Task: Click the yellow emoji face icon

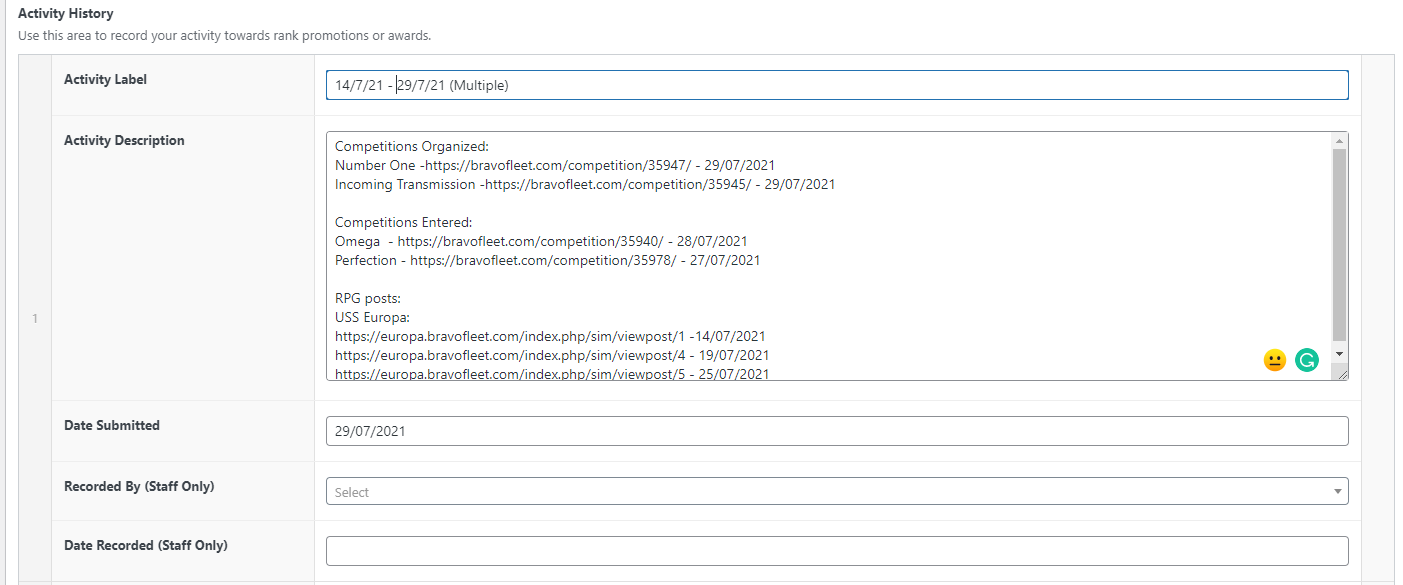Action: point(1274,360)
